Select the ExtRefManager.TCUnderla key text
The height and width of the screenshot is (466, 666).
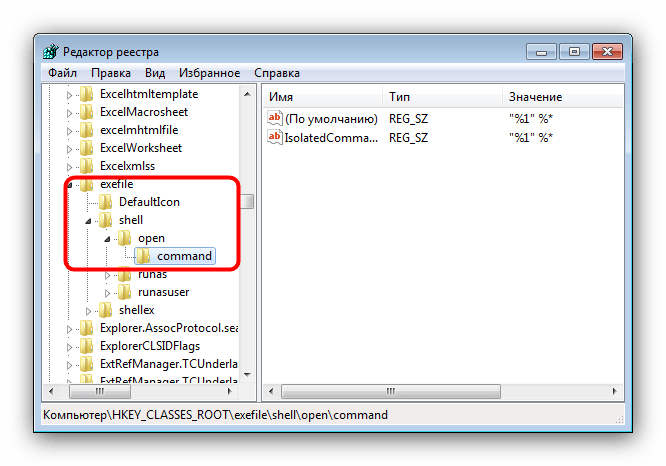169,364
